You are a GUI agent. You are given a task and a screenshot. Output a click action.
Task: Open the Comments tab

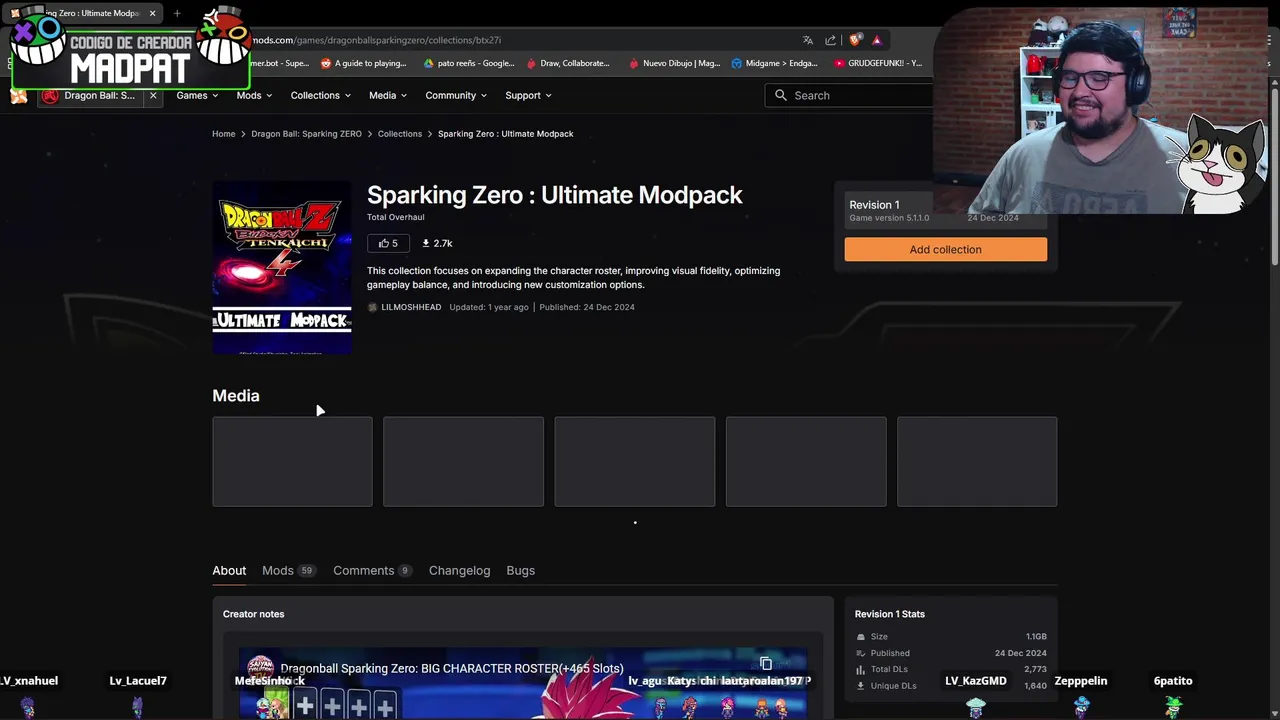tap(372, 570)
